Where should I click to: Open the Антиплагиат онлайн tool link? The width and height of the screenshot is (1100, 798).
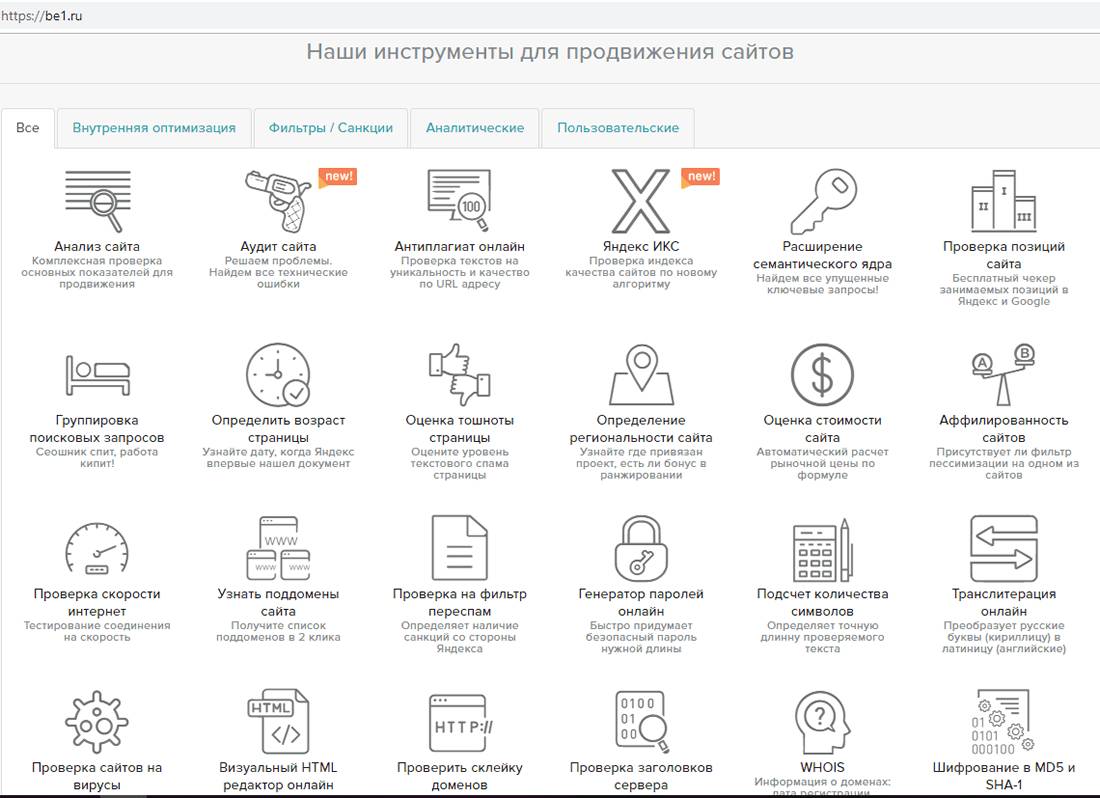pyautogui.click(x=459, y=245)
